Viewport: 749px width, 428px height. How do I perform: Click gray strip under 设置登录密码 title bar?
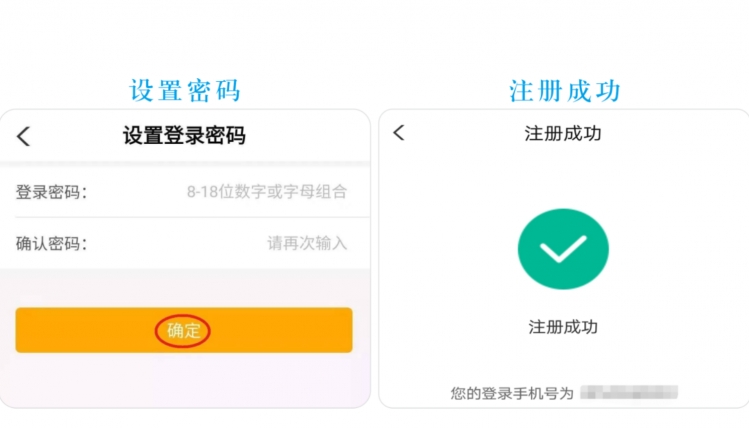tap(185, 163)
